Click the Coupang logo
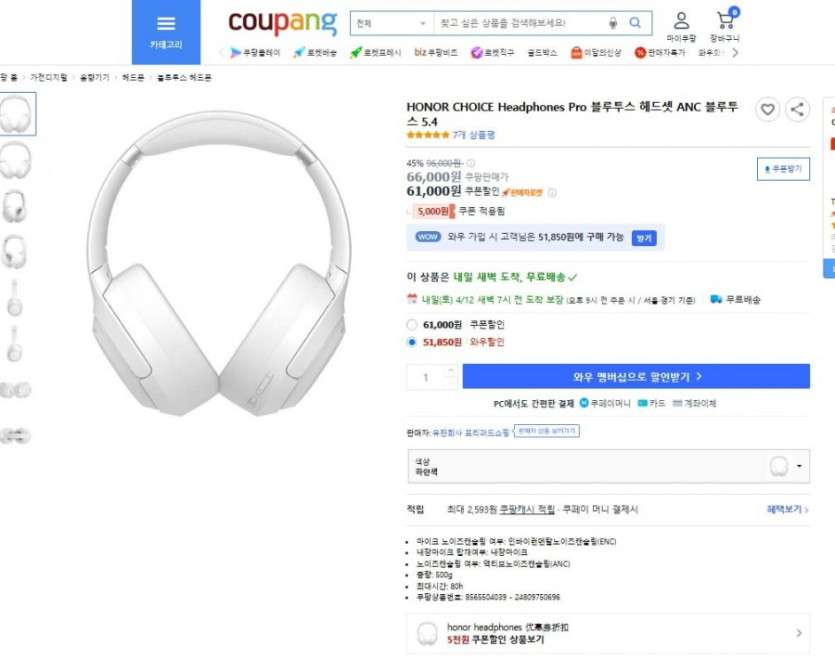Image resolution: width=835 pixels, height=672 pixels. coord(283,23)
